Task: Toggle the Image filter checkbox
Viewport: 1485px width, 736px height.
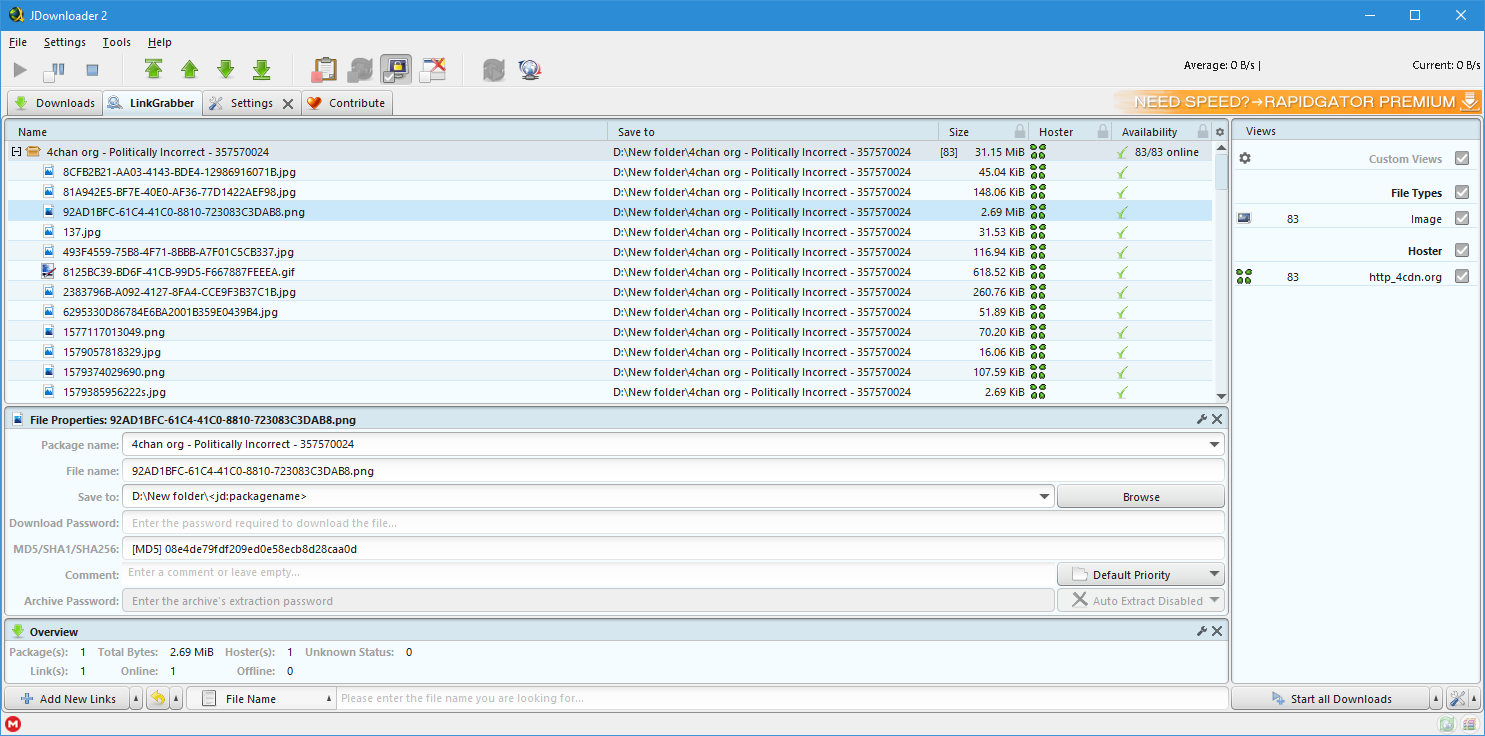Action: (1462, 218)
